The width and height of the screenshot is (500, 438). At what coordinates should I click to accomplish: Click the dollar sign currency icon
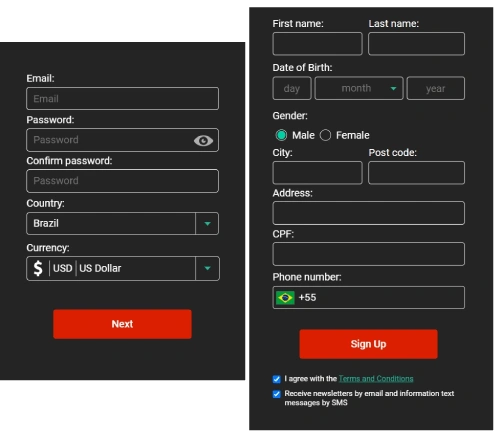tap(38, 268)
